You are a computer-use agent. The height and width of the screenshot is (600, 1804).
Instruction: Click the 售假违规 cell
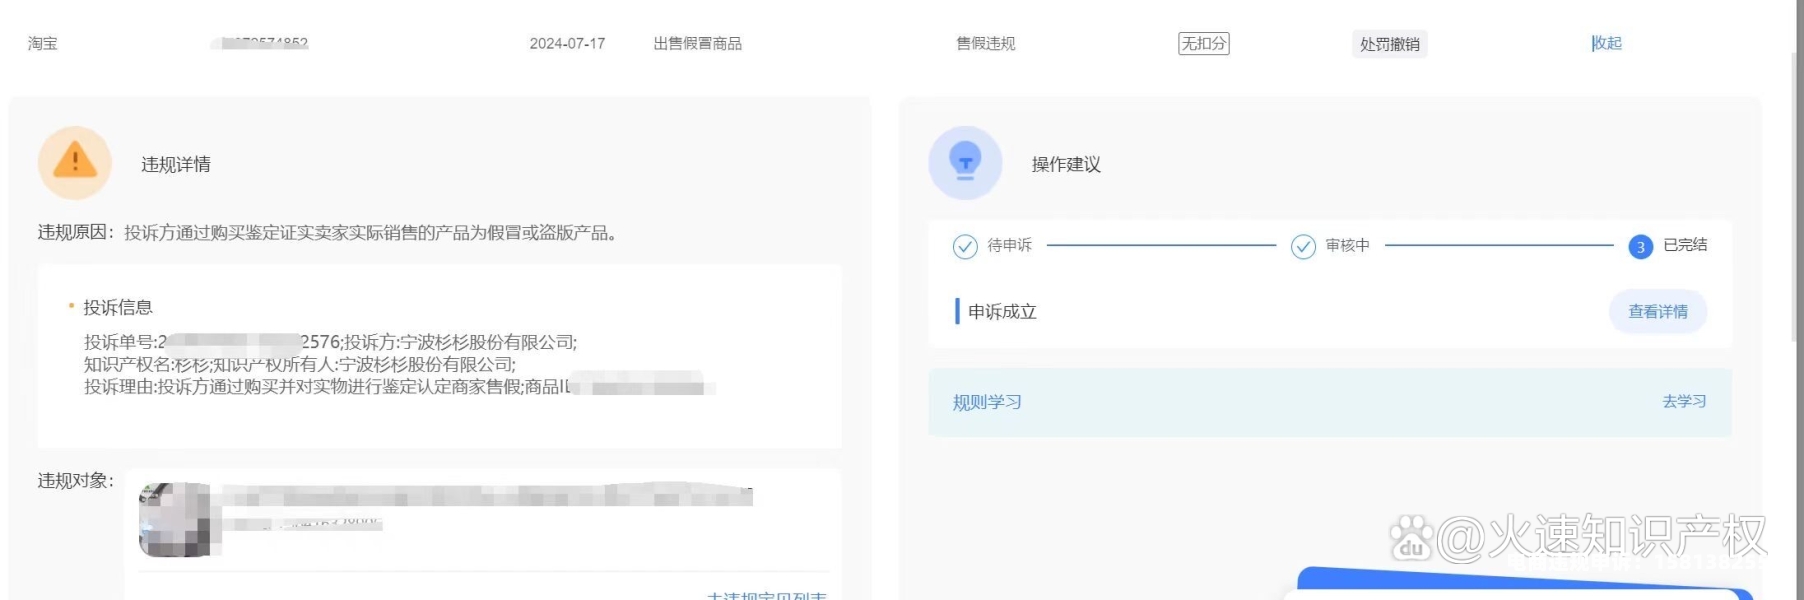pyautogui.click(x=986, y=43)
